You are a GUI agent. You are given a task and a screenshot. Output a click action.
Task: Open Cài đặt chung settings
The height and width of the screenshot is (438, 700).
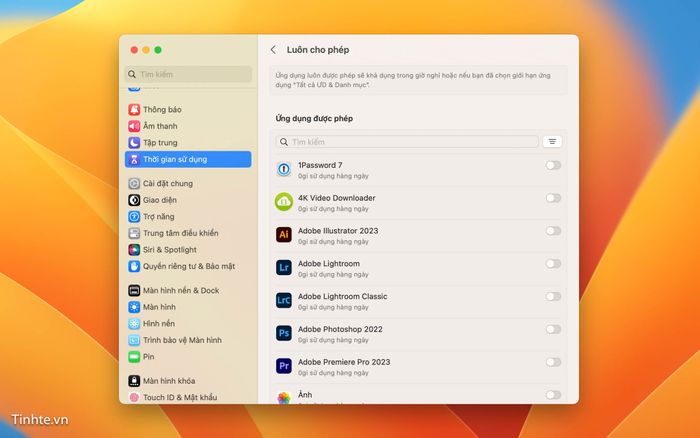coord(188,184)
